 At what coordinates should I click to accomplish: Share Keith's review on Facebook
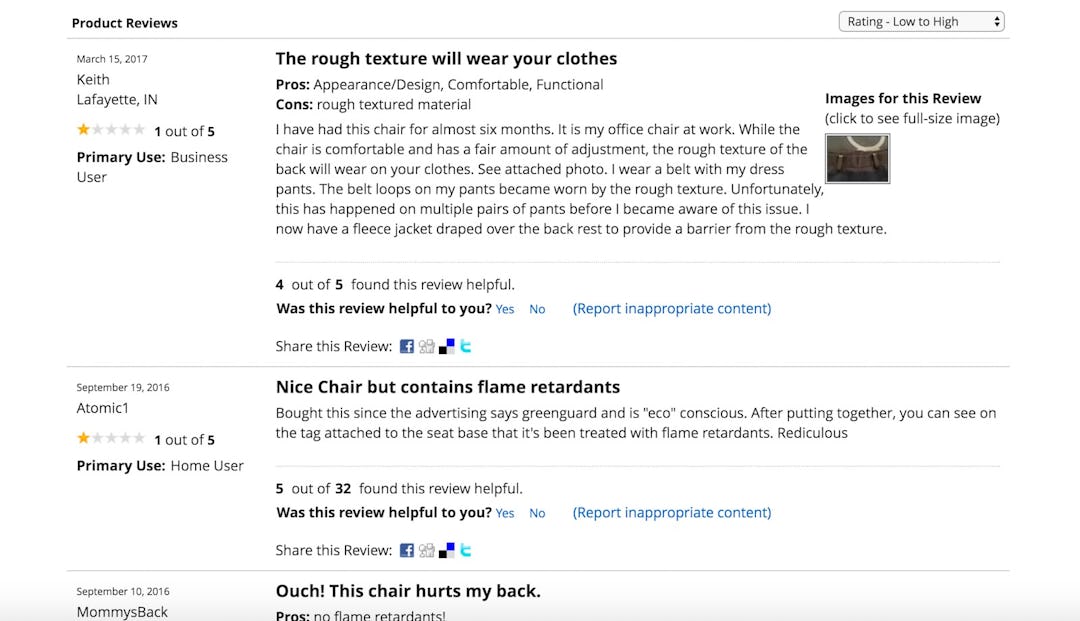(x=406, y=346)
